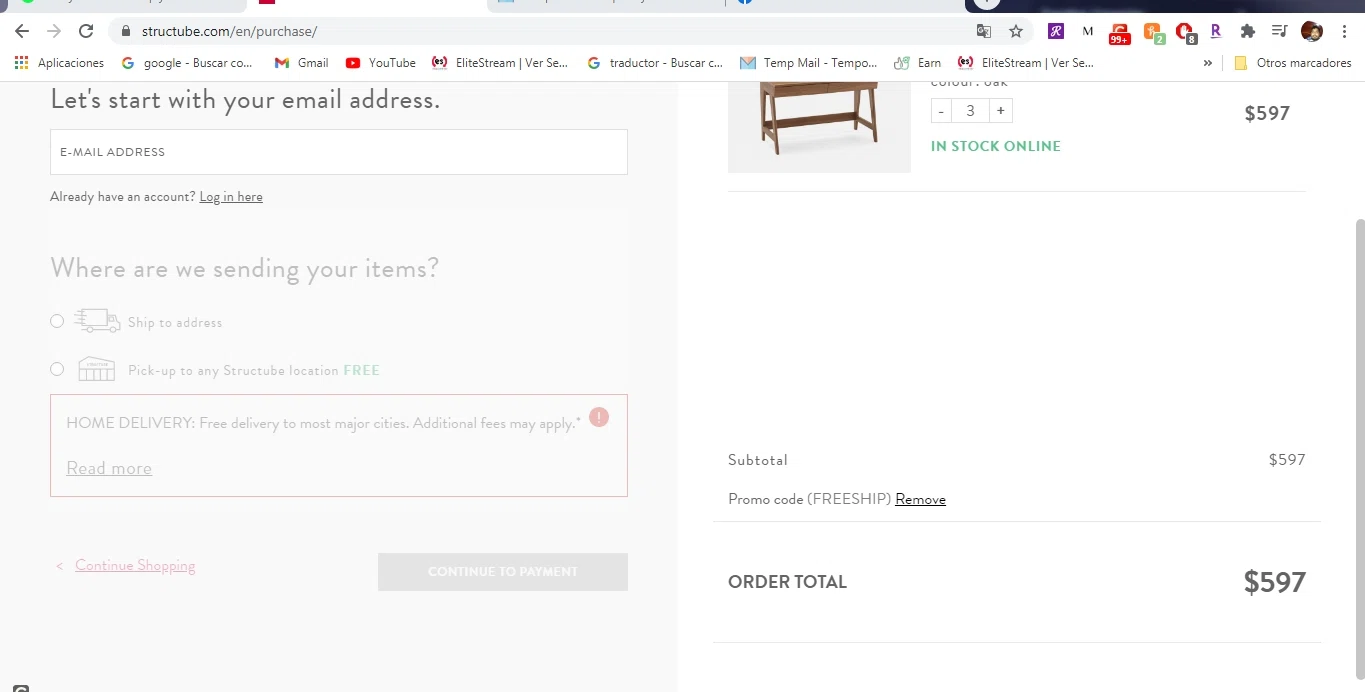
Task: Open the Chrome extensions puzzle icon
Action: tap(1247, 31)
